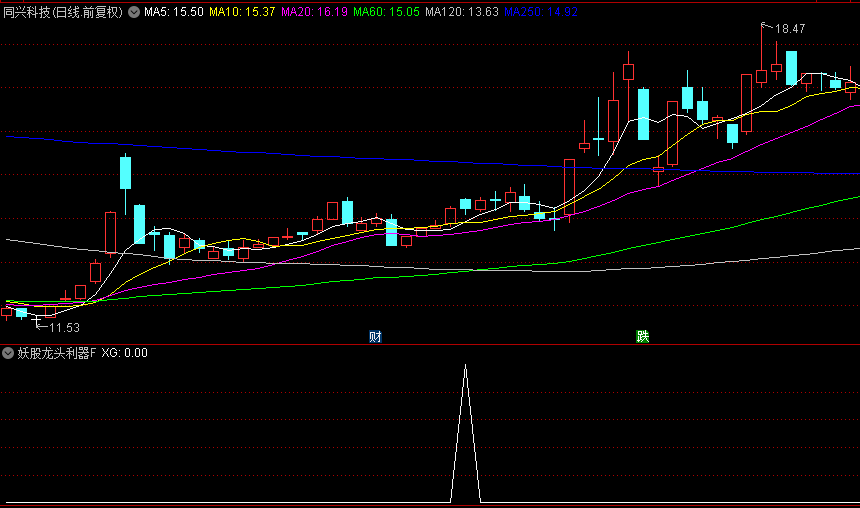
Task: Click the divider between chart and indicator panel
Action: 430,344
